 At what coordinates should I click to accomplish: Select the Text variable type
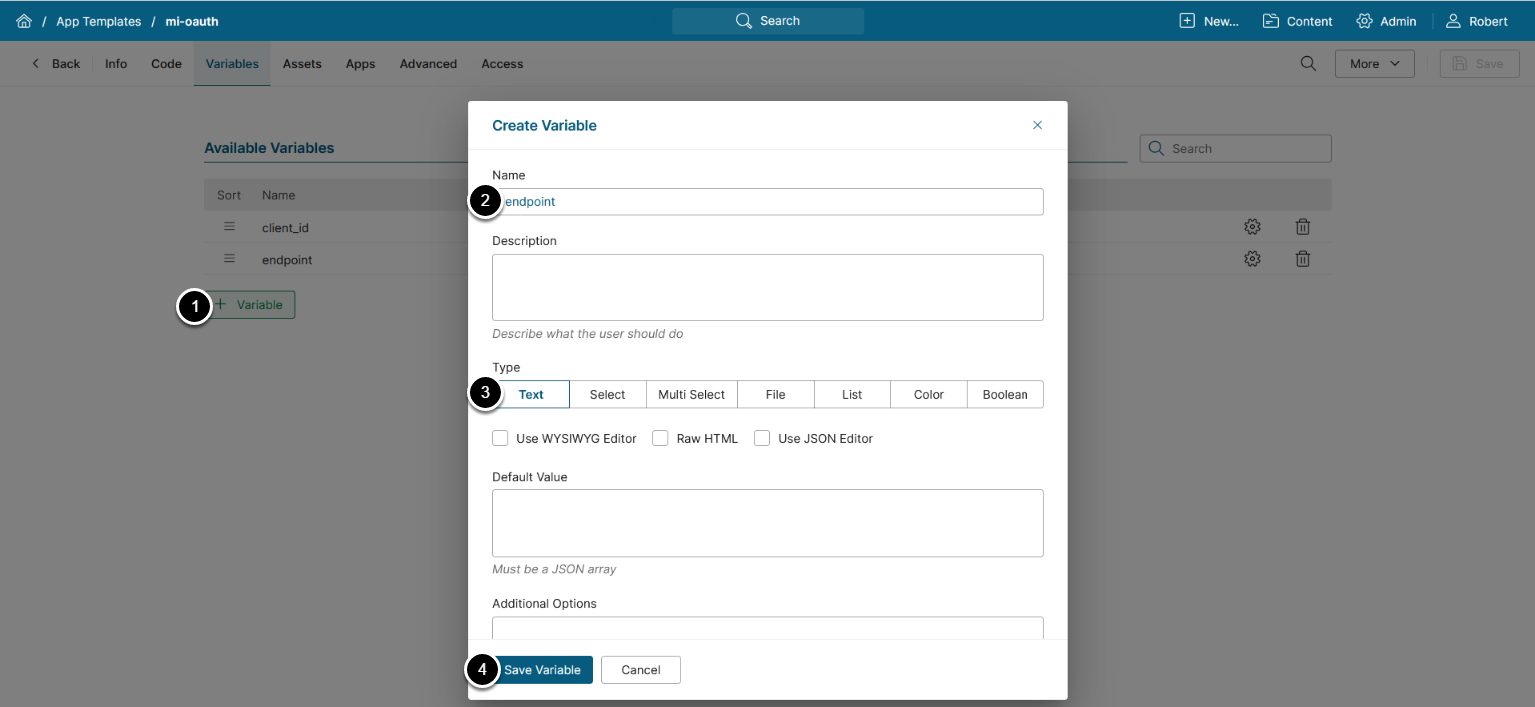click(x=531, y=395)
